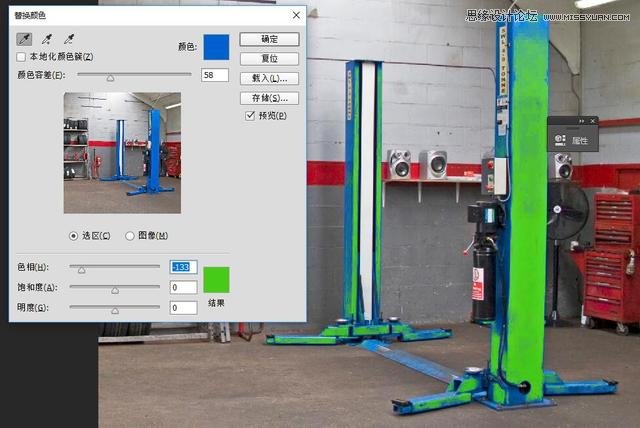Select the 图像 radio button
Viewport: 640px width, 428px height.
click(x=129, y=236)
